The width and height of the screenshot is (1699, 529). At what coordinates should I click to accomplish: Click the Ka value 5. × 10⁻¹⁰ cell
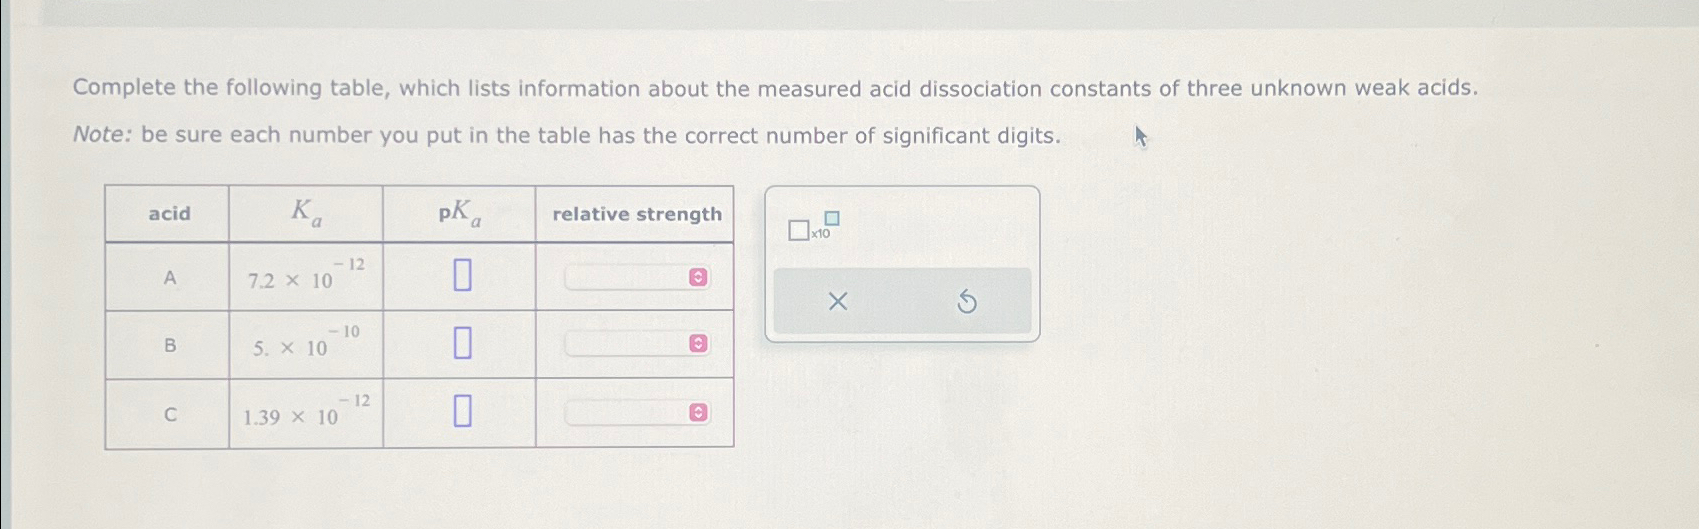306,344
